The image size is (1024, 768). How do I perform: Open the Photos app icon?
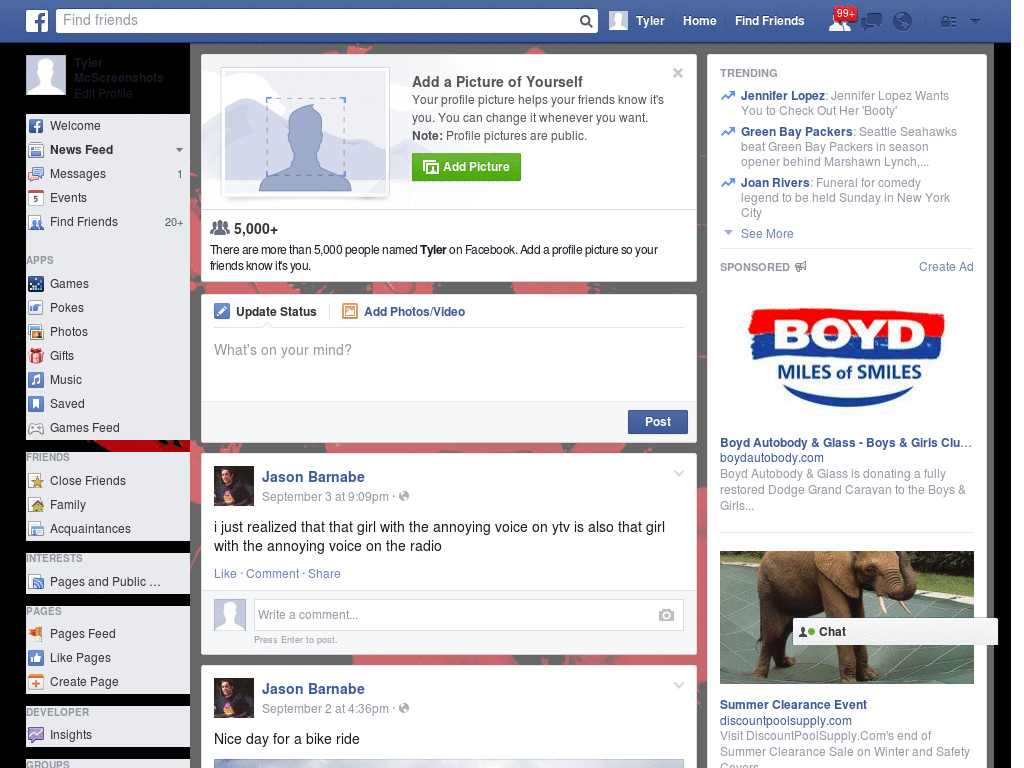point(36,332)
